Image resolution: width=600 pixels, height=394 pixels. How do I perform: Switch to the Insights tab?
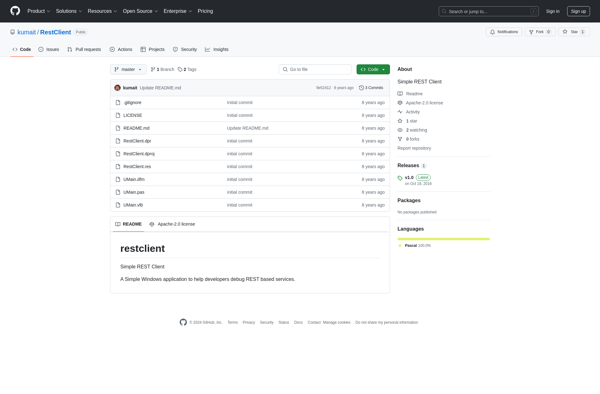pos(217,49)
